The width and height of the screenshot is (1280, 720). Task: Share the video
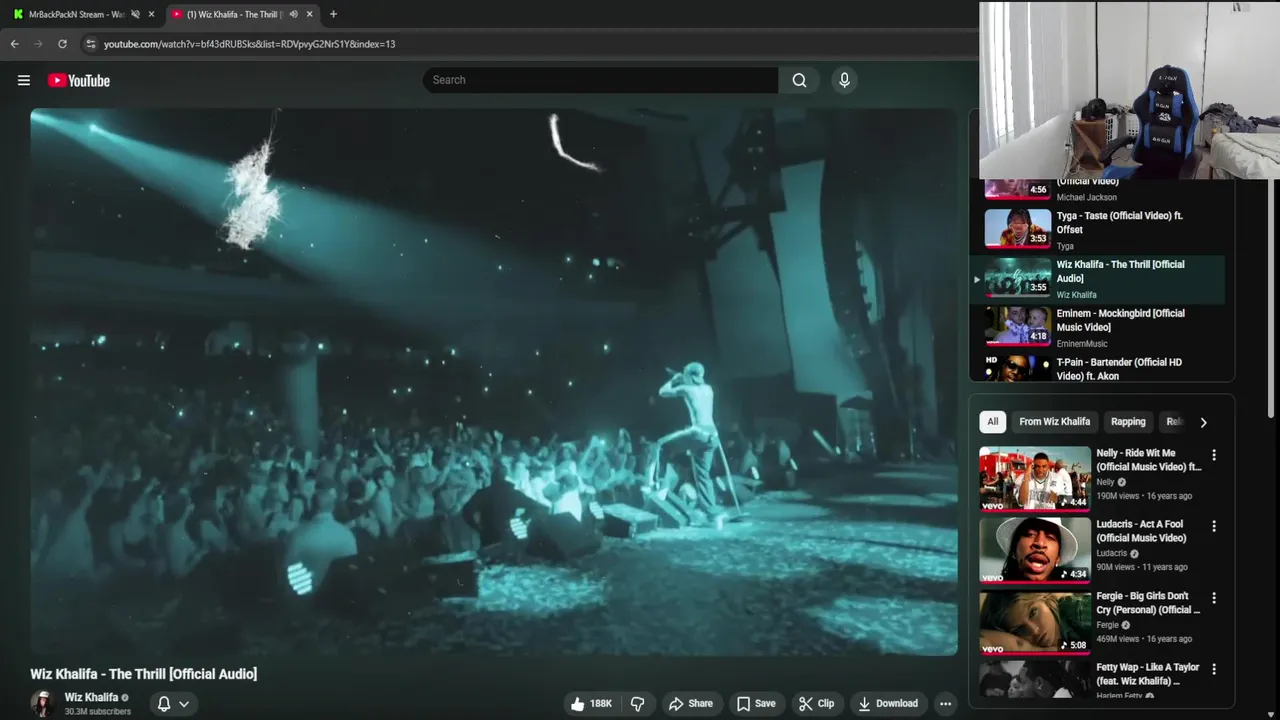coord(690,704)
